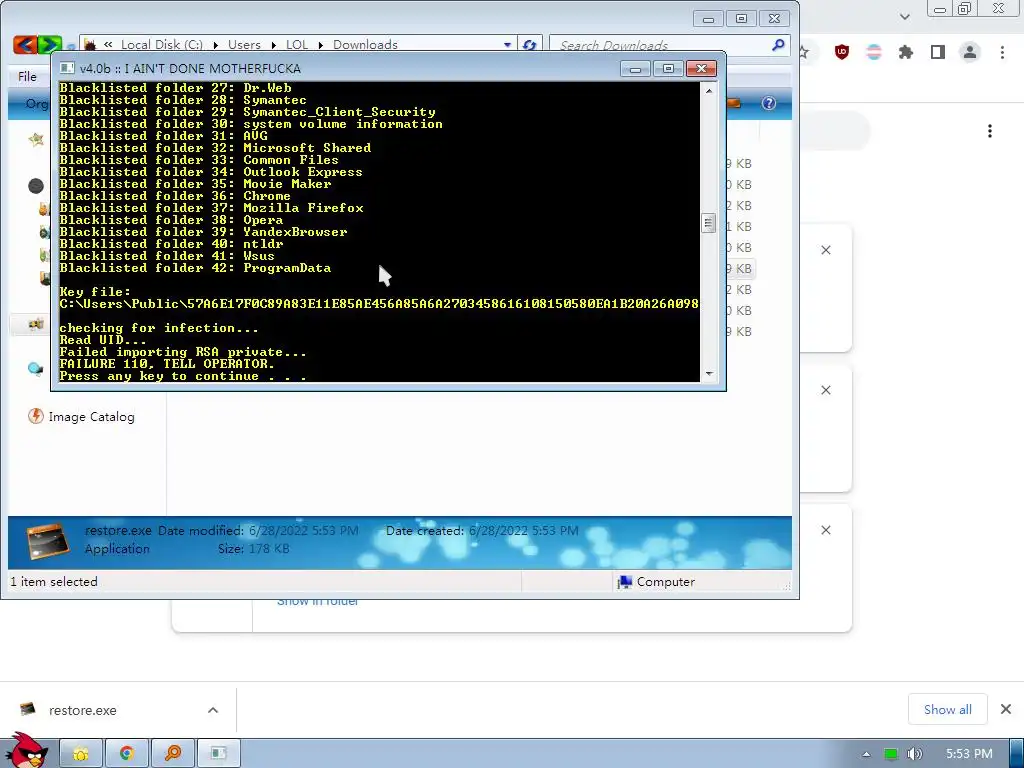Click the Search Downloads field
This screenshot has width=1024, height=768.
coord(660,44)
